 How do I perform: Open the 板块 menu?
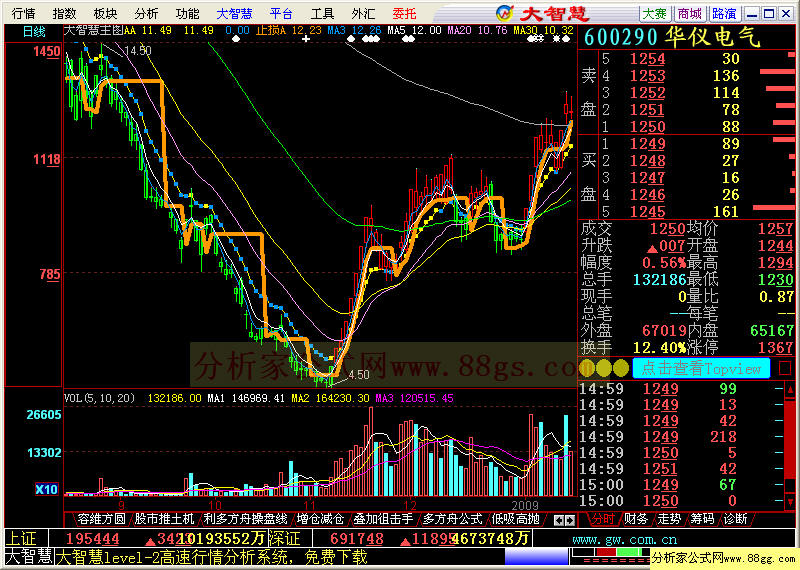coord(105,14)
